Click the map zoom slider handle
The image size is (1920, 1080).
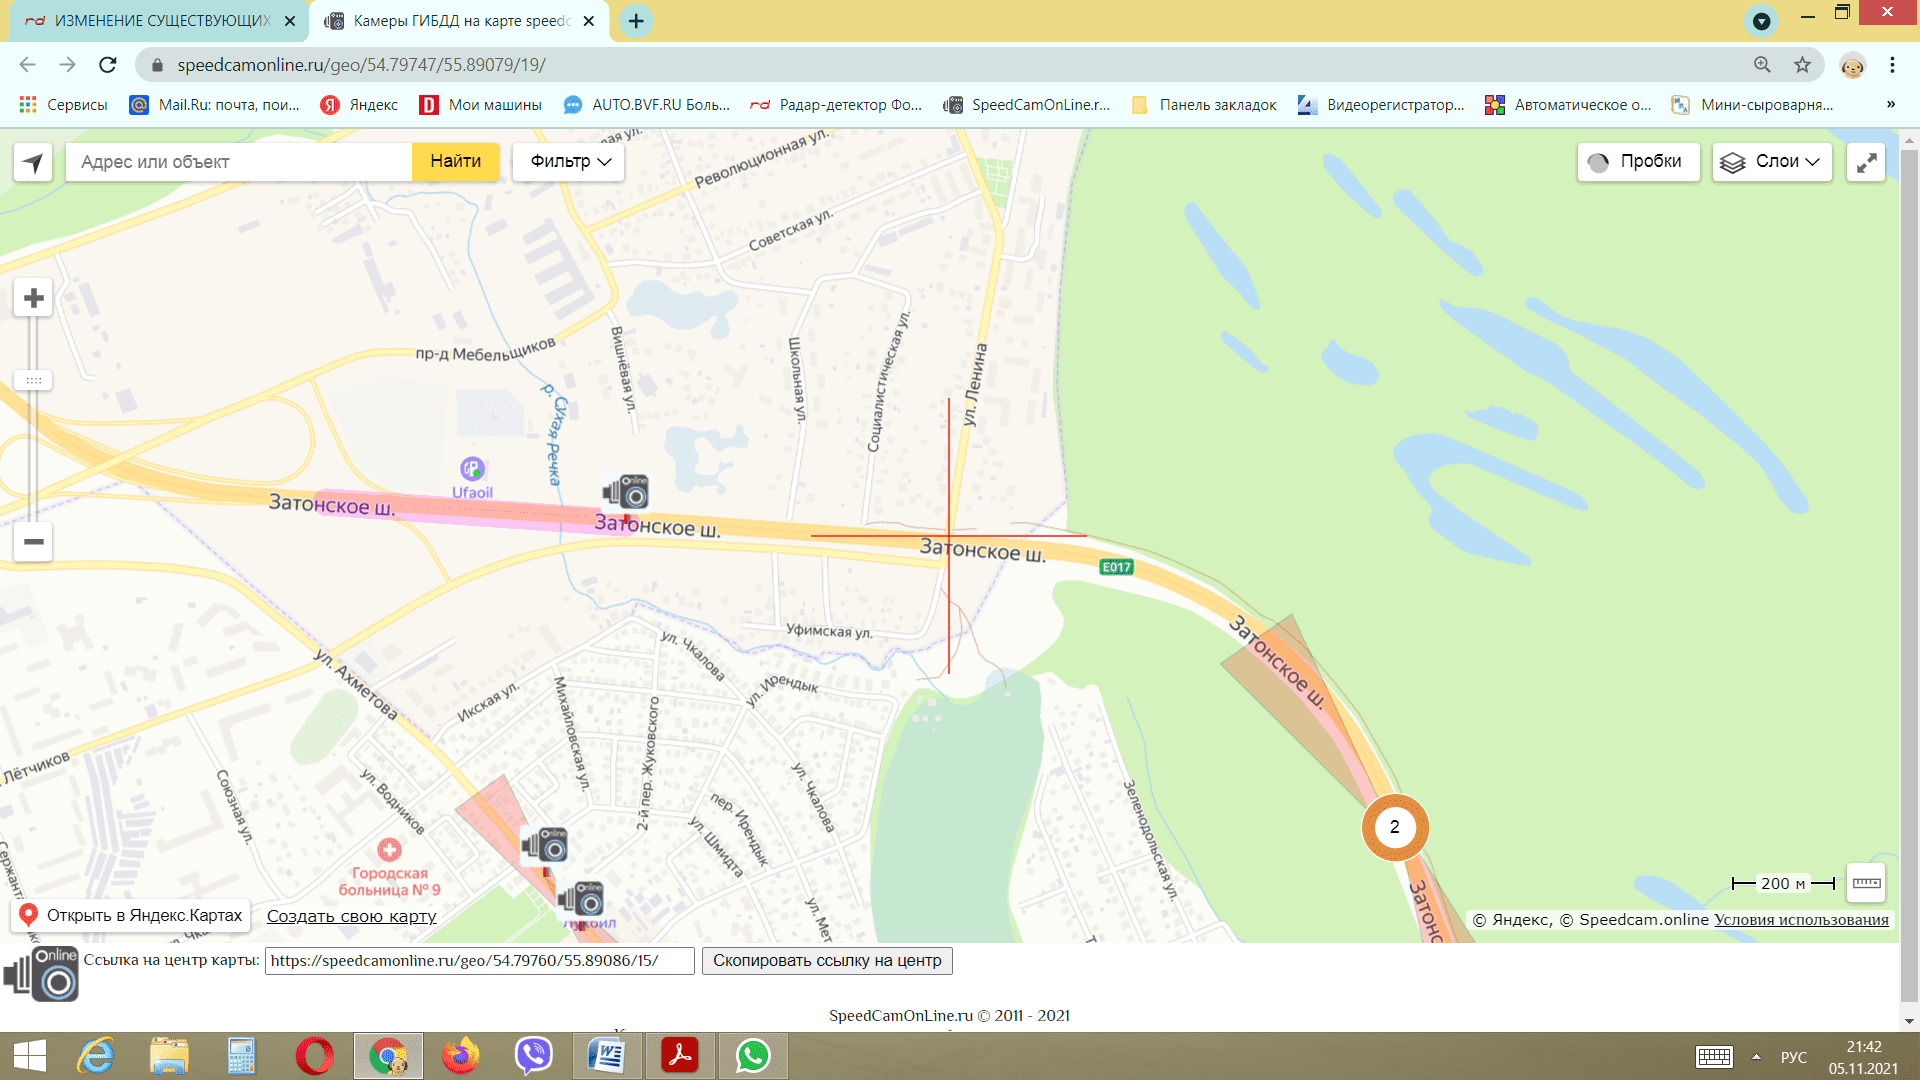click(33, 380)
